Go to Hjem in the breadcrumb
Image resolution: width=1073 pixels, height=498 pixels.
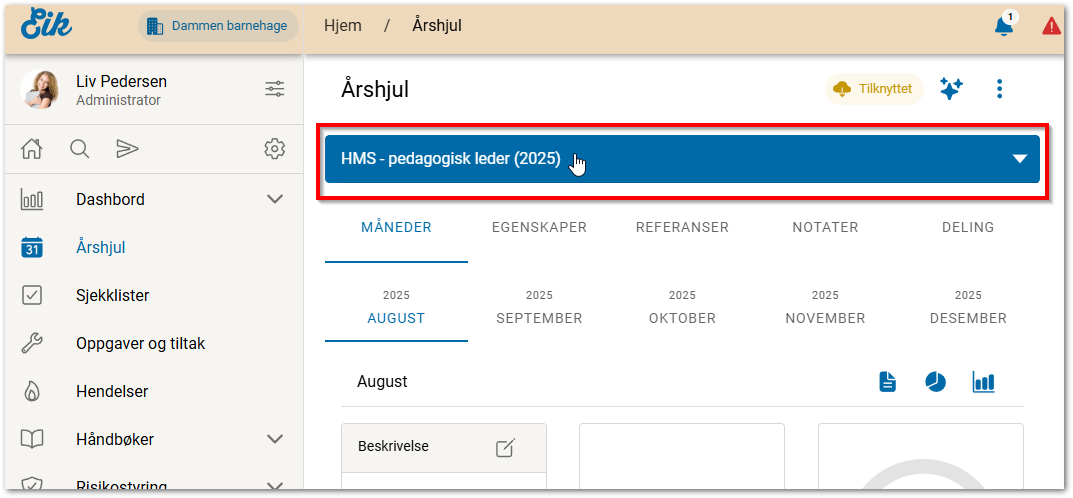343,26
